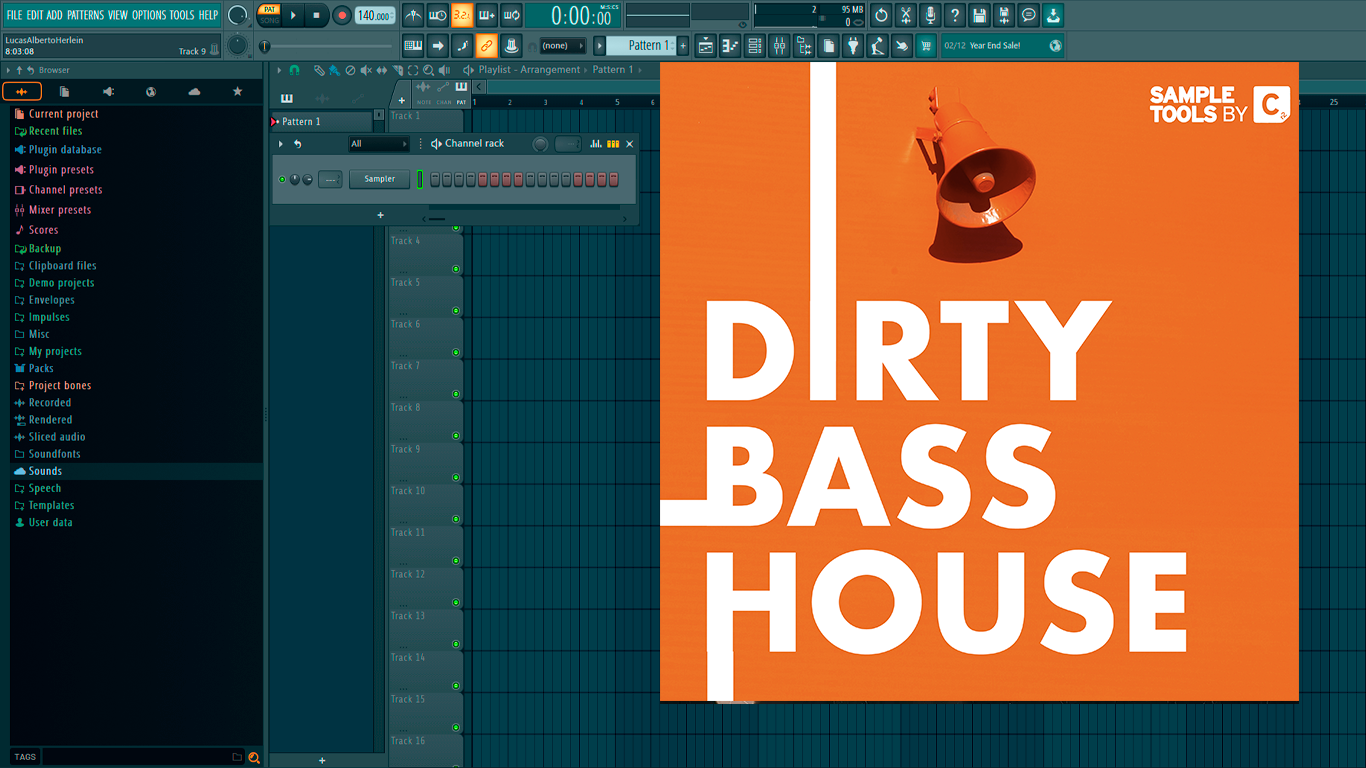Viewport: 1366px width, 768px height.
Task: Open the speech bubble info icon
Action: [1028, 15]
